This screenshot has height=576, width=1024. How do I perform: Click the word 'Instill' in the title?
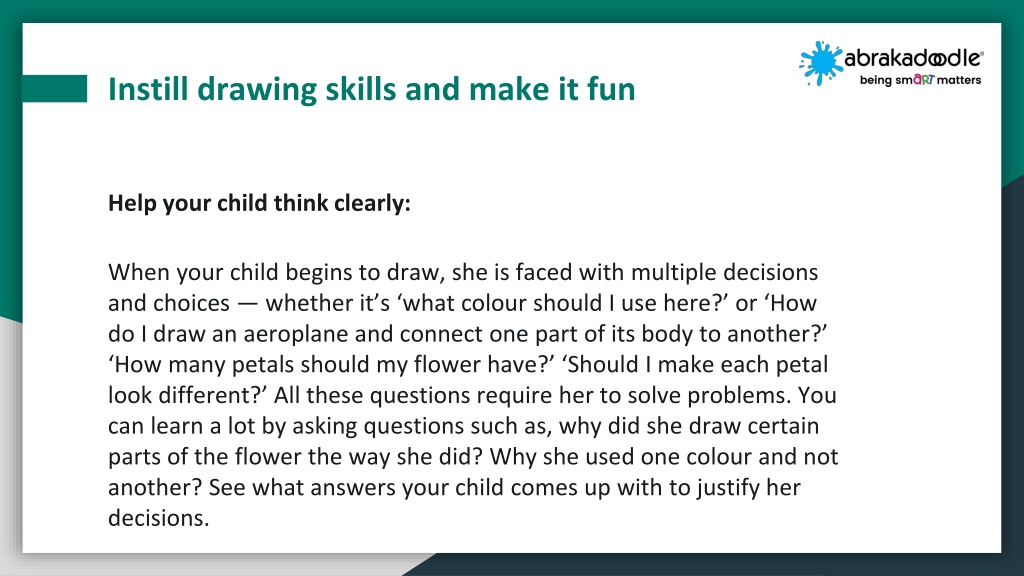coord(148,89)
